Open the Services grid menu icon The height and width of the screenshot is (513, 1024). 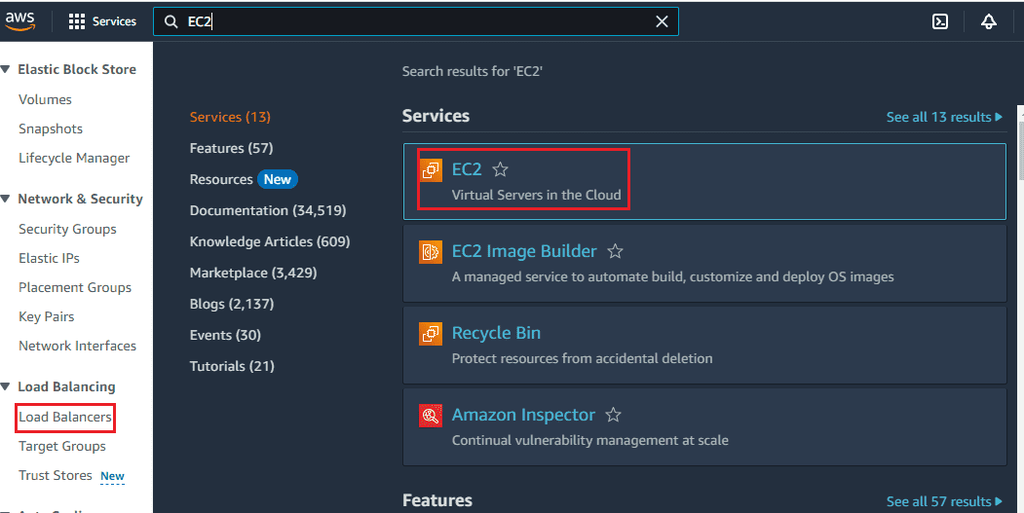77,21
